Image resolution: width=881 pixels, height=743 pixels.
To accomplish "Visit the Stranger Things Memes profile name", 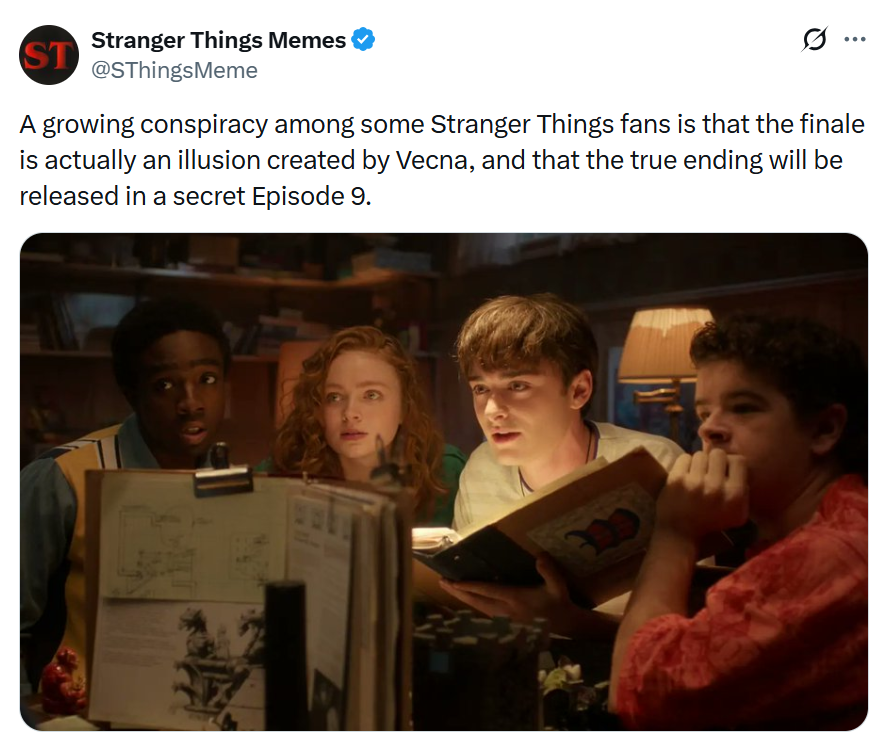I will pyautogui.click(x=219, y=40).
